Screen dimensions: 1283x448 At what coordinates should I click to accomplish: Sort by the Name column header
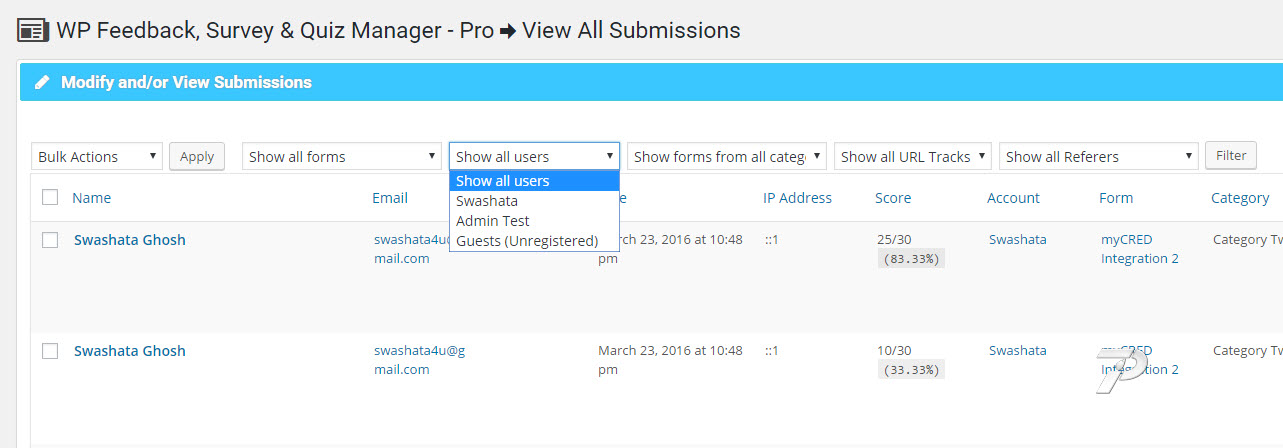pyautogui.click(x=92, y=198)
